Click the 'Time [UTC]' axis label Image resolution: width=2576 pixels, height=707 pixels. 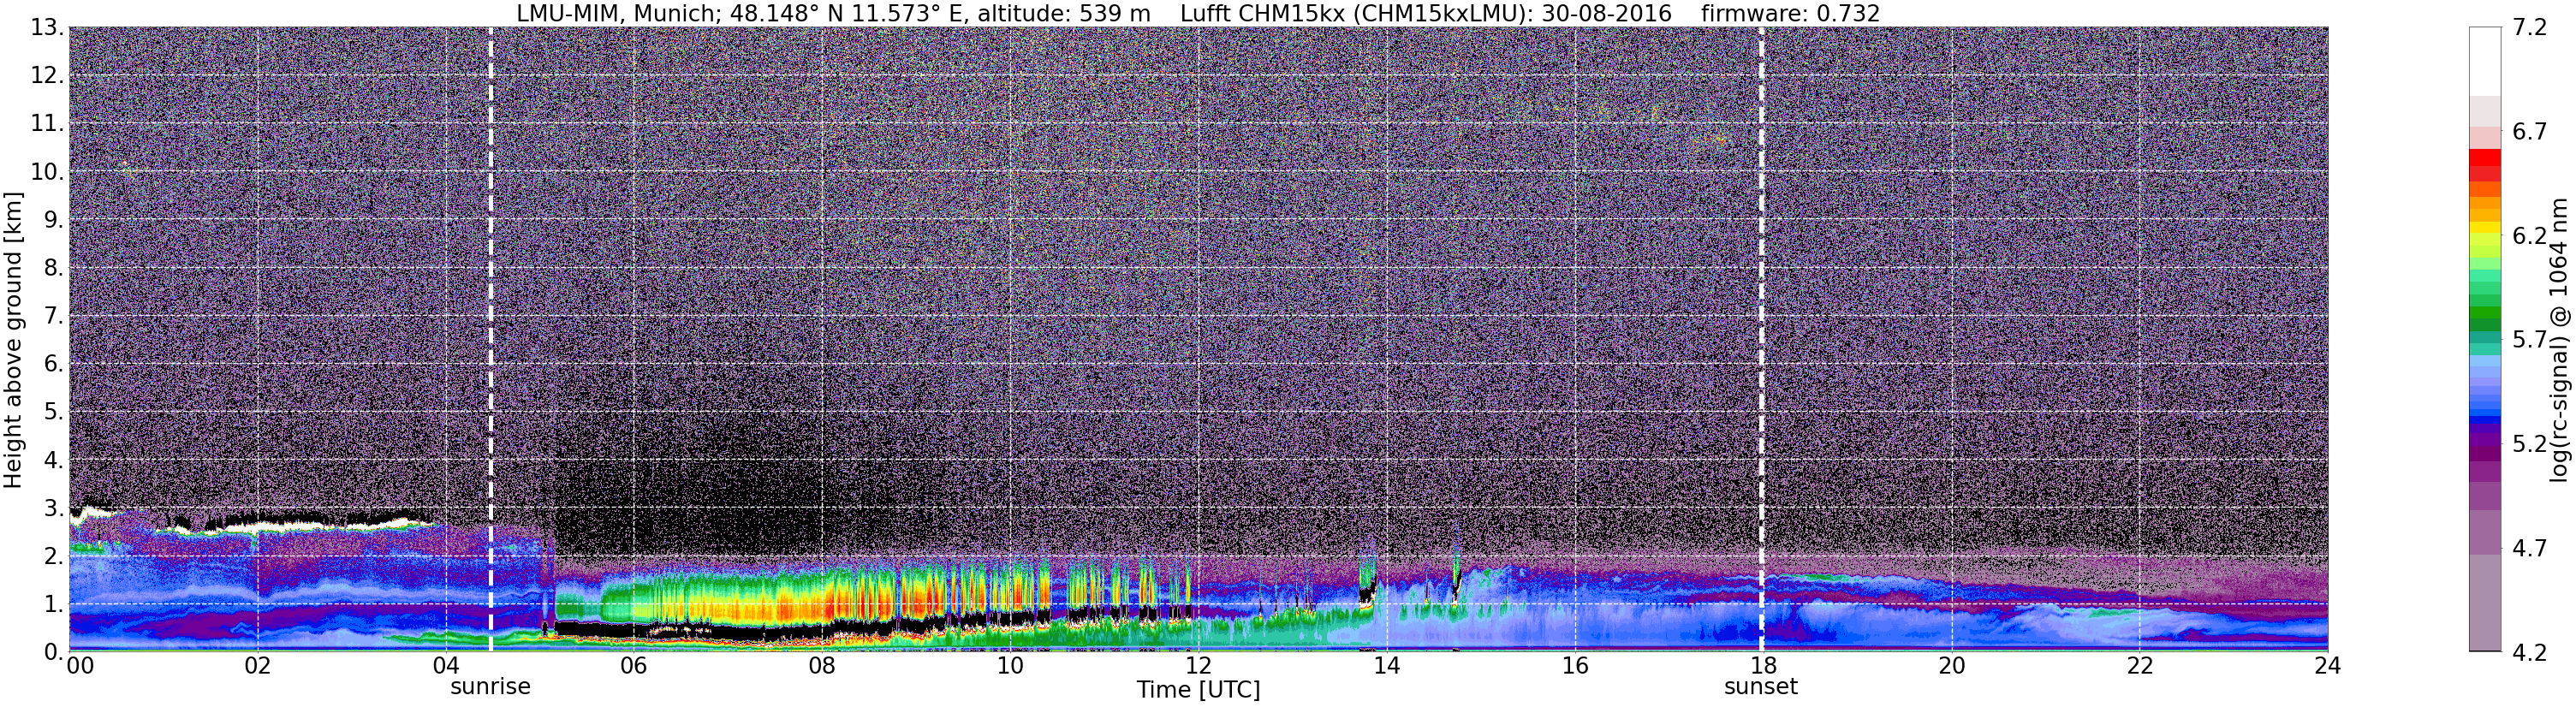[1198, 690]
